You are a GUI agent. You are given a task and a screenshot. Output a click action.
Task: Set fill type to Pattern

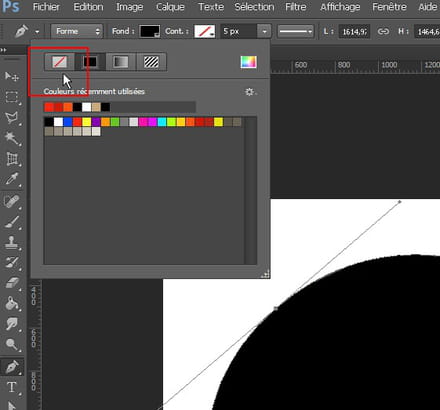click(x=151, y=62)
